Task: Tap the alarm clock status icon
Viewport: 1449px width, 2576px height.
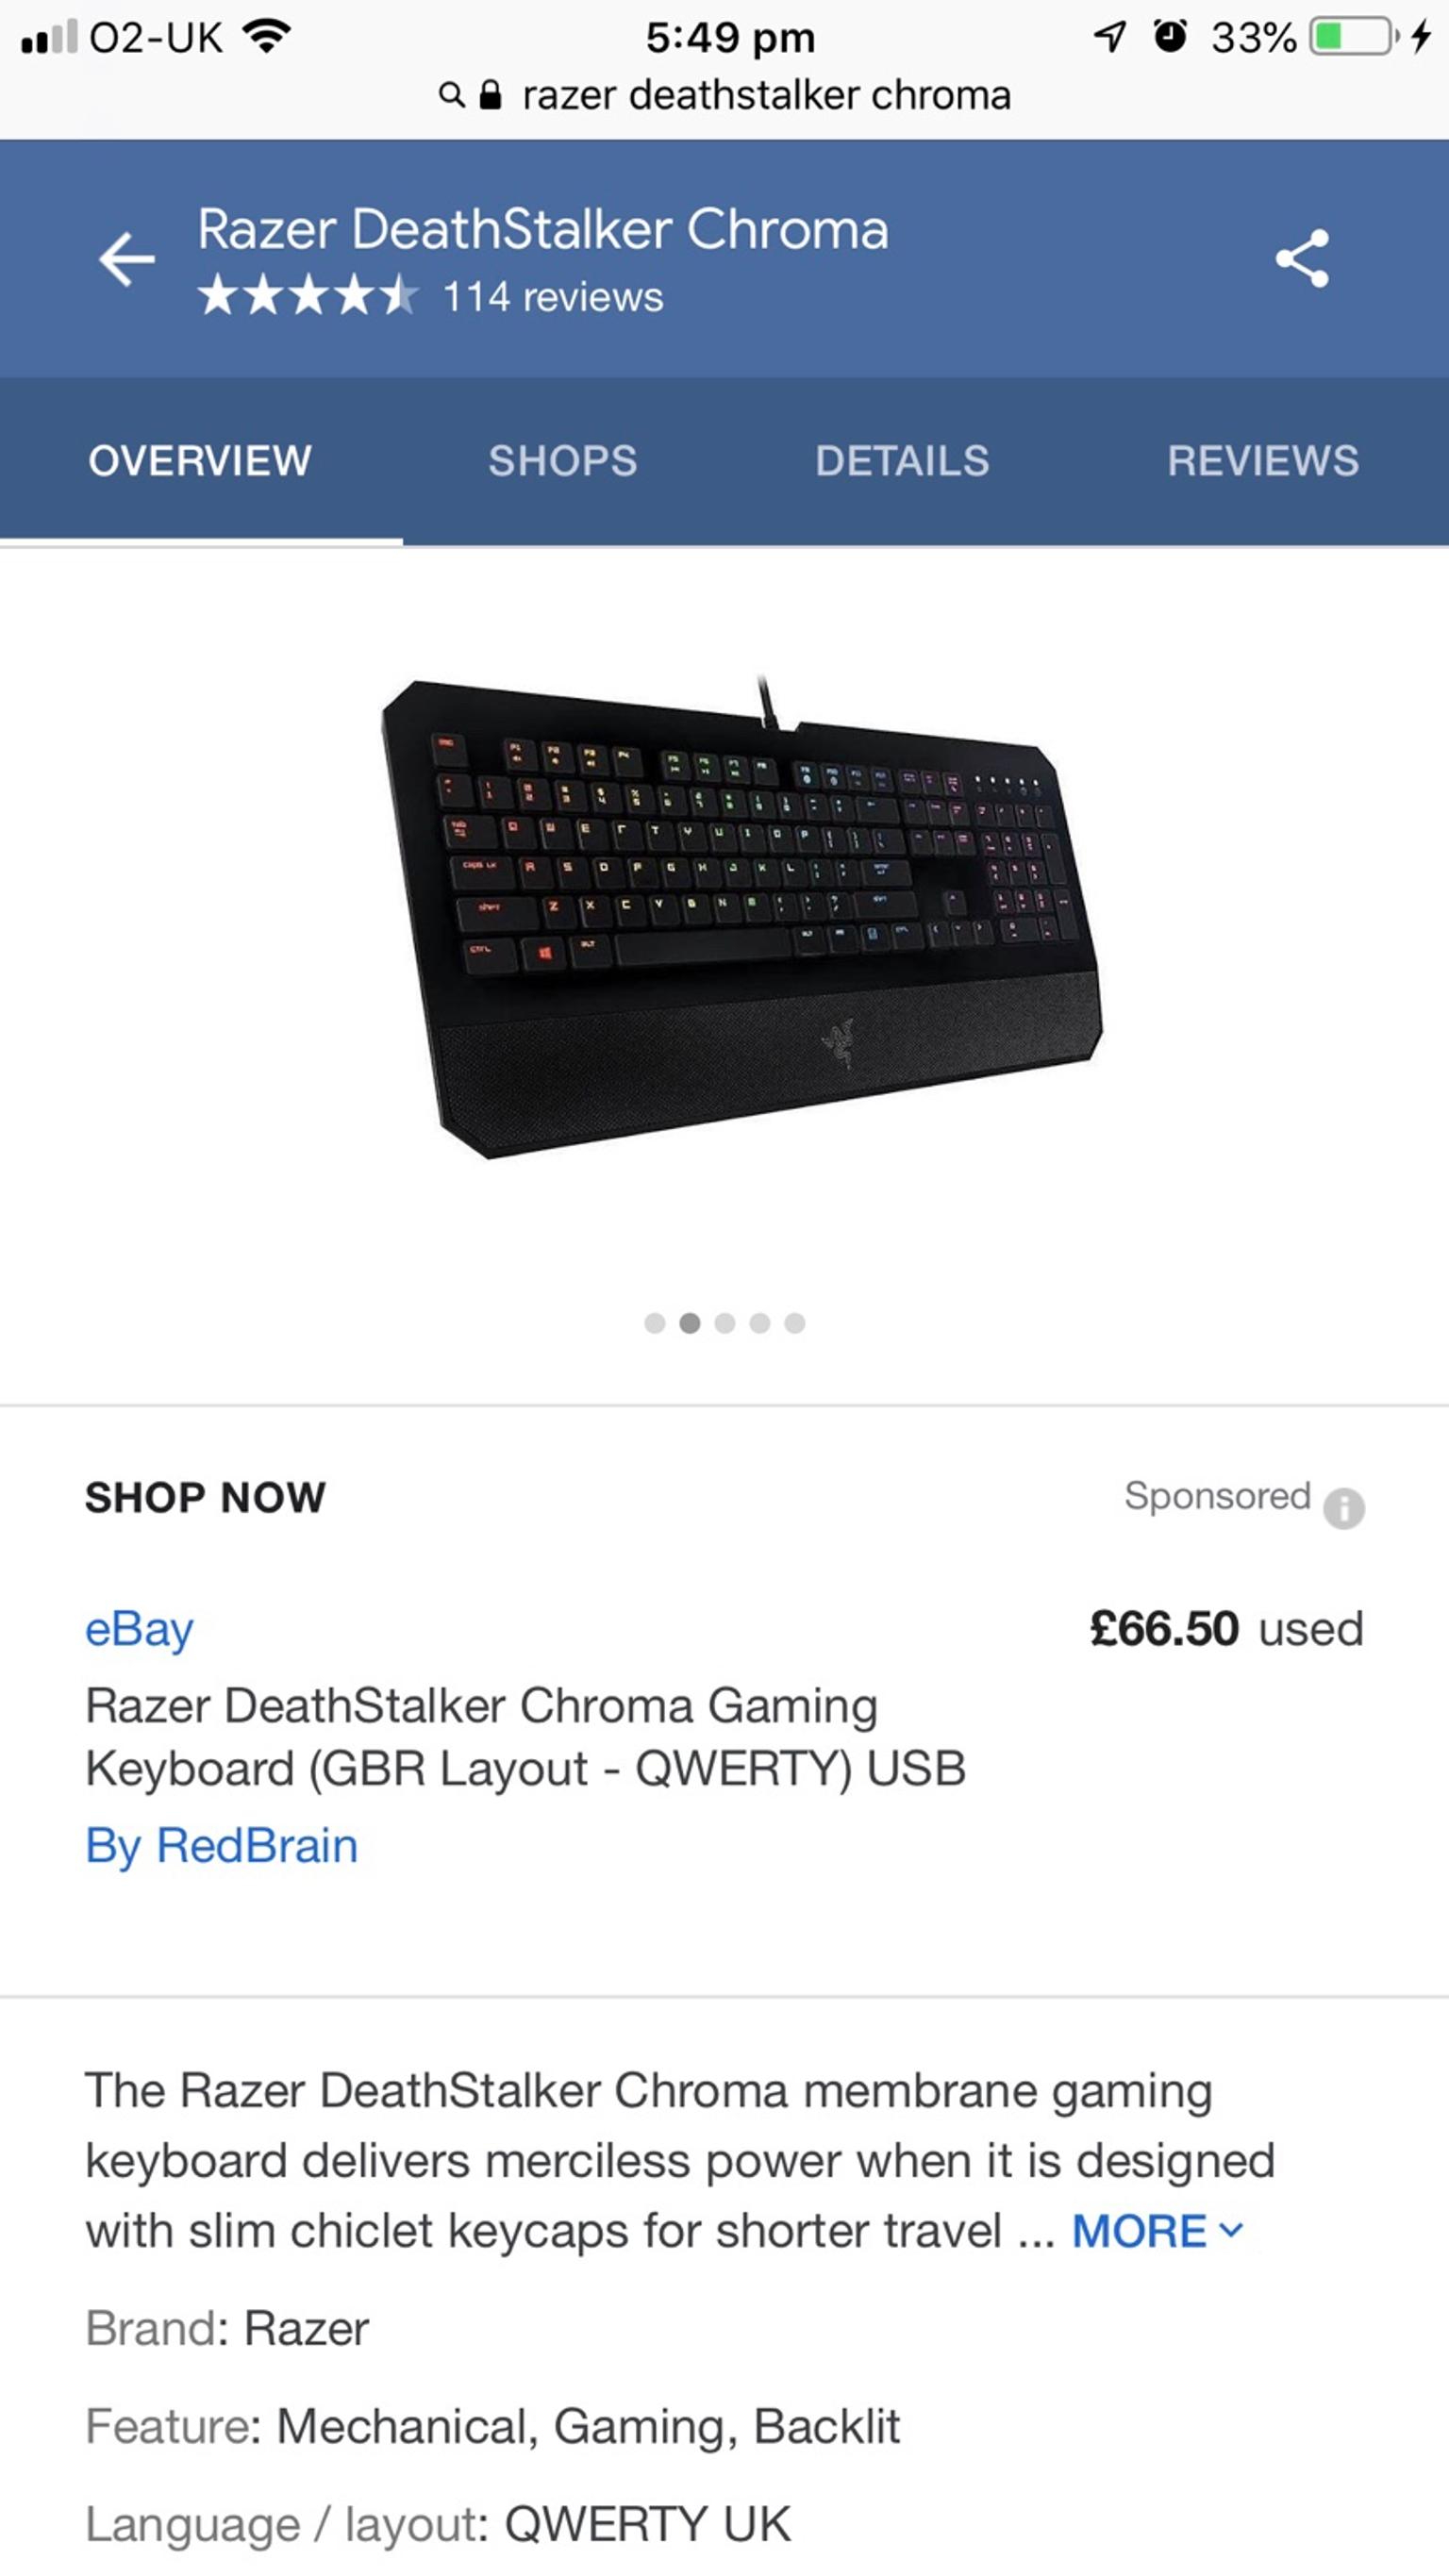Action: coord(1170,37)
